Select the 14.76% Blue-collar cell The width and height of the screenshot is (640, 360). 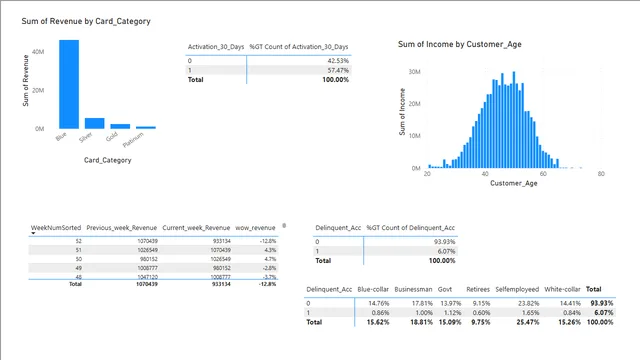pyautogui.click(x=379, y=303)
